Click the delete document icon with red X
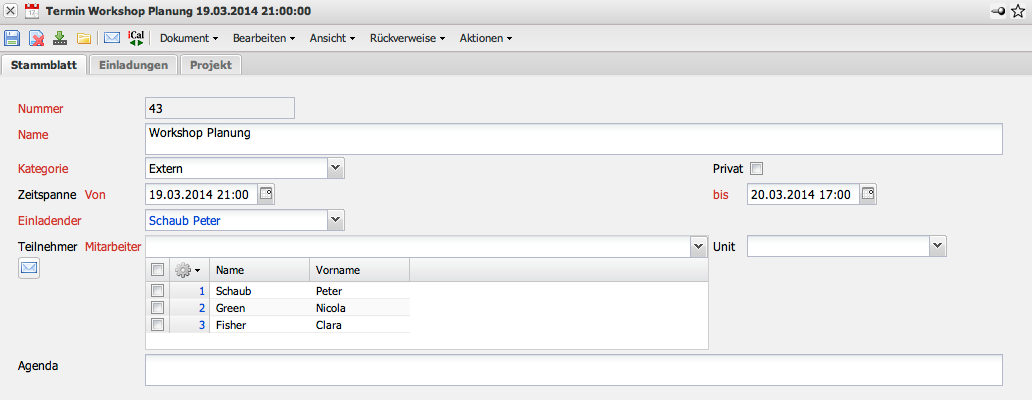Image resolution: width=1032 pixels, height=400 pixels. (x=36, y=38)
